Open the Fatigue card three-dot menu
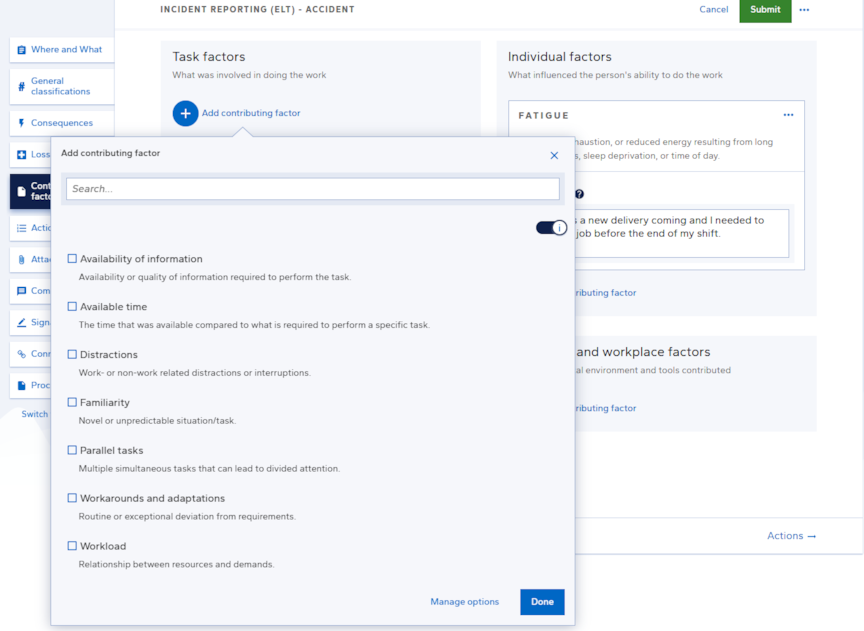 click(x=788, y=115)
